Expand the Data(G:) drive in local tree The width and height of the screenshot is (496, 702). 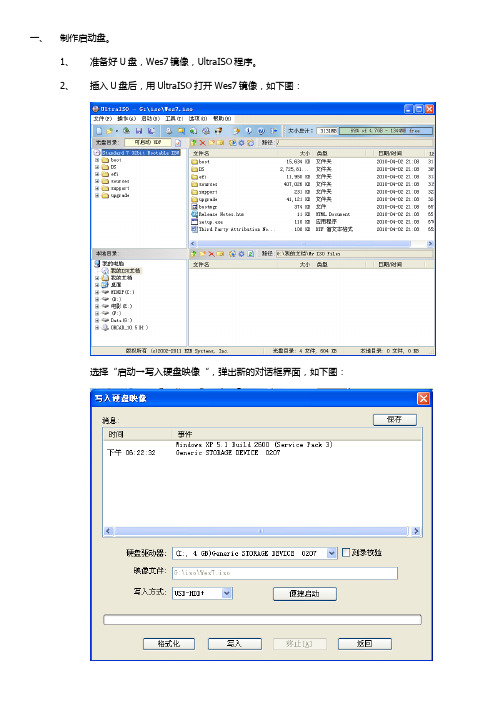click(x=97, y=321)
